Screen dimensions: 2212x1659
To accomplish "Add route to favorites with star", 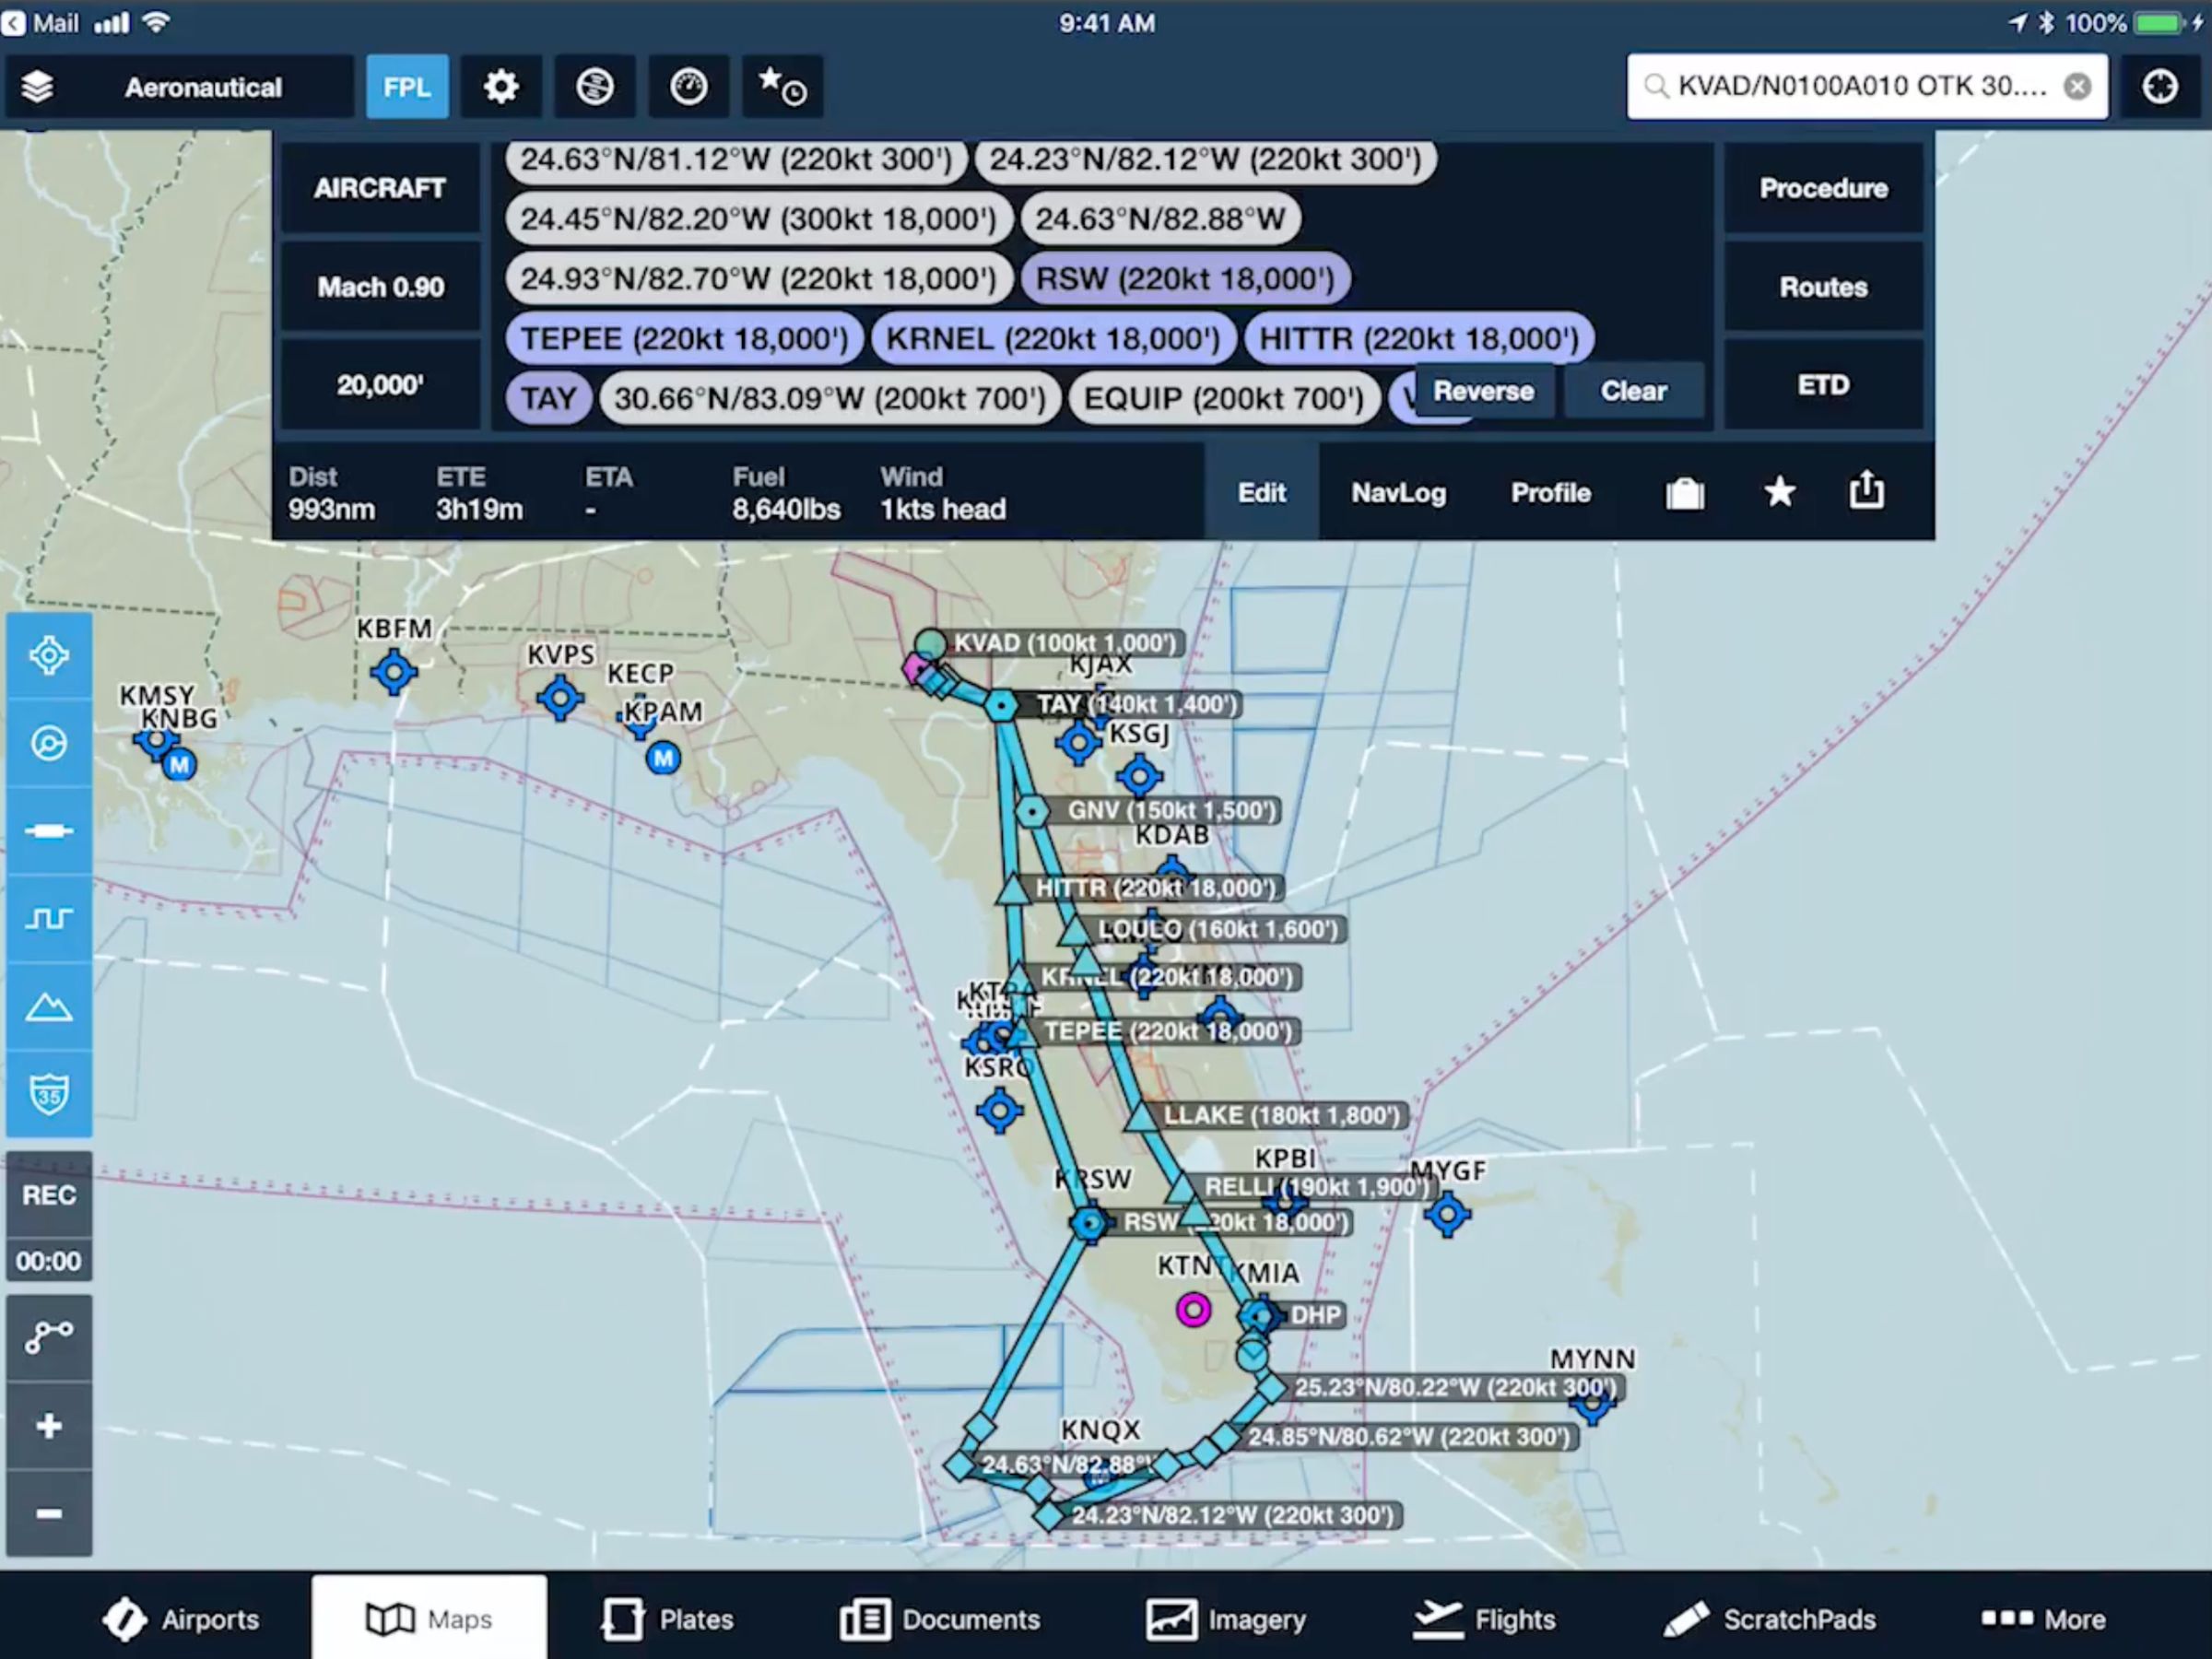I will [x=1779, y=492].
